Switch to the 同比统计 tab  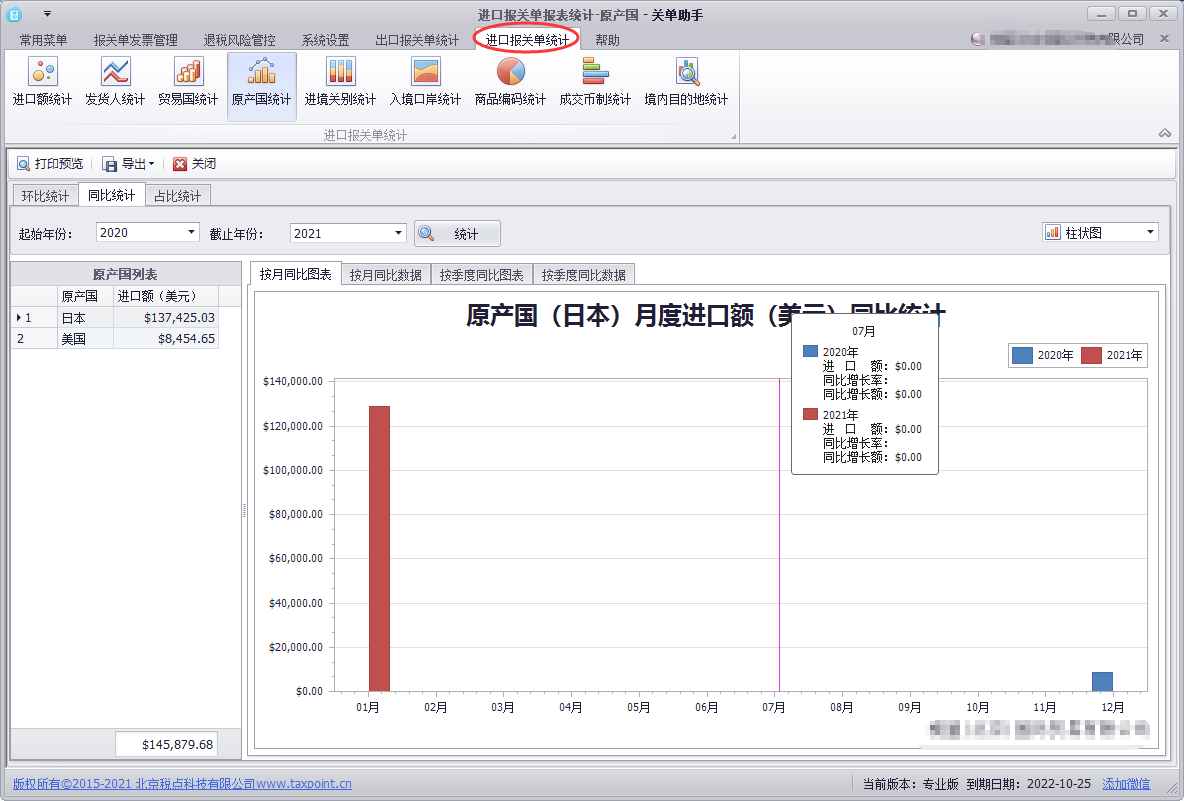coord(112,195)
